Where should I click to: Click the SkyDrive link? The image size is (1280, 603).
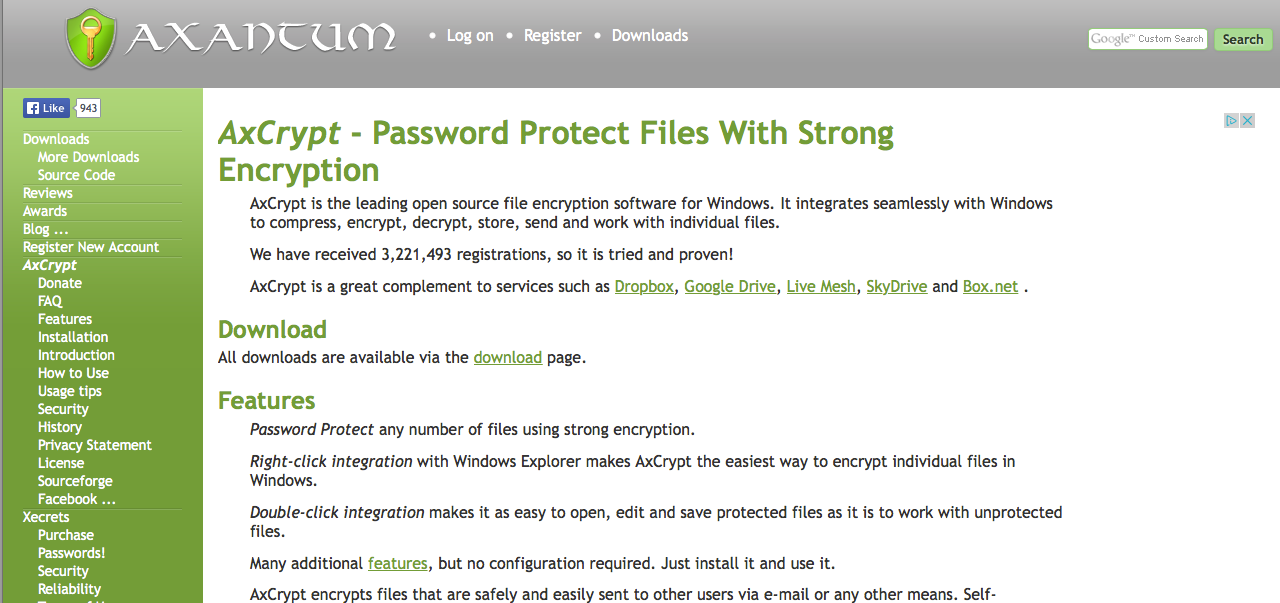click(x=897, y=286)
